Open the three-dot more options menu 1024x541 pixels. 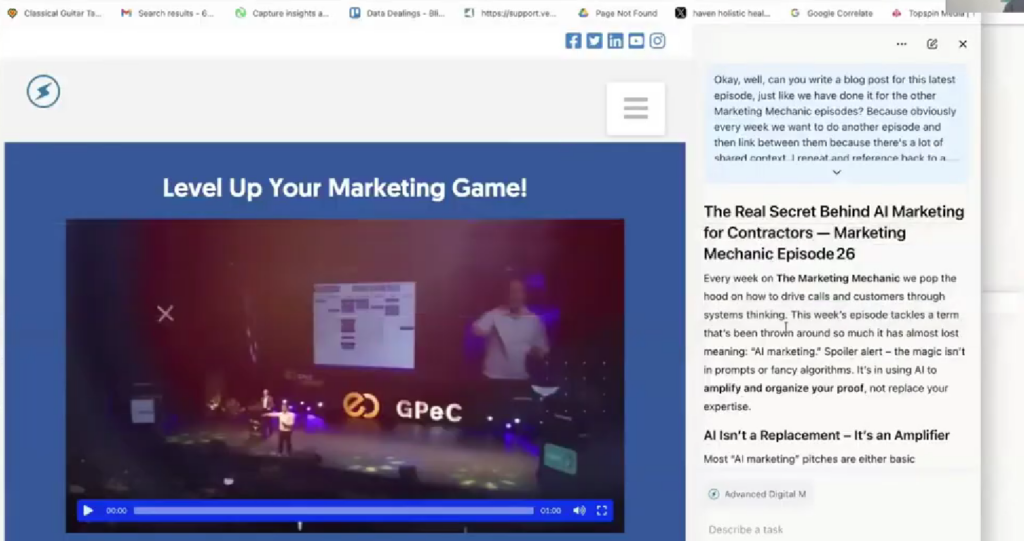click(x=901, y=44)
